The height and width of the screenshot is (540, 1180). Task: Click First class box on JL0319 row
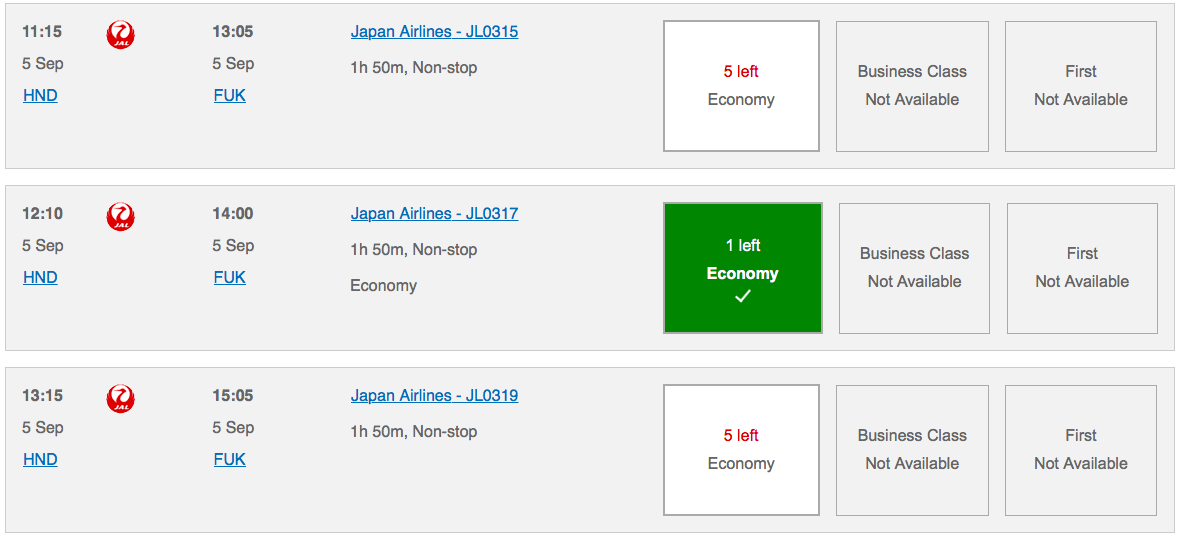click(x=1080, y=450)
